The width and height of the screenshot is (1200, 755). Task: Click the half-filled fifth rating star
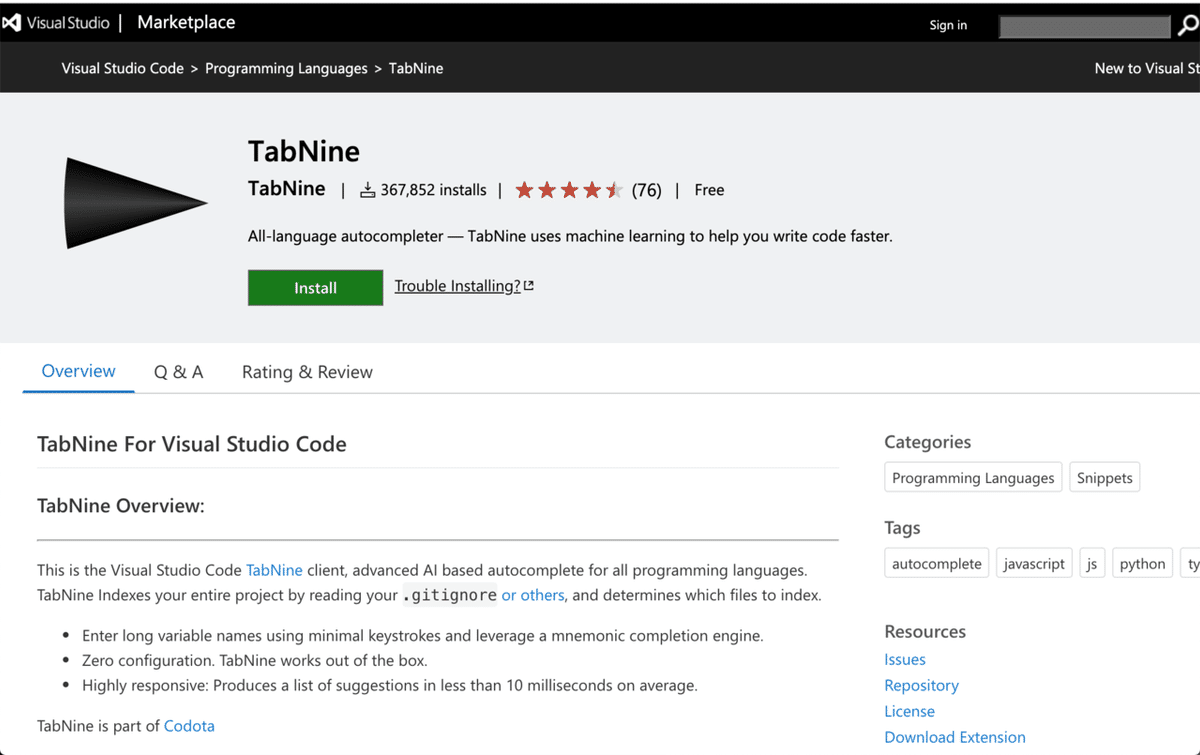click(x=616, y=188)
